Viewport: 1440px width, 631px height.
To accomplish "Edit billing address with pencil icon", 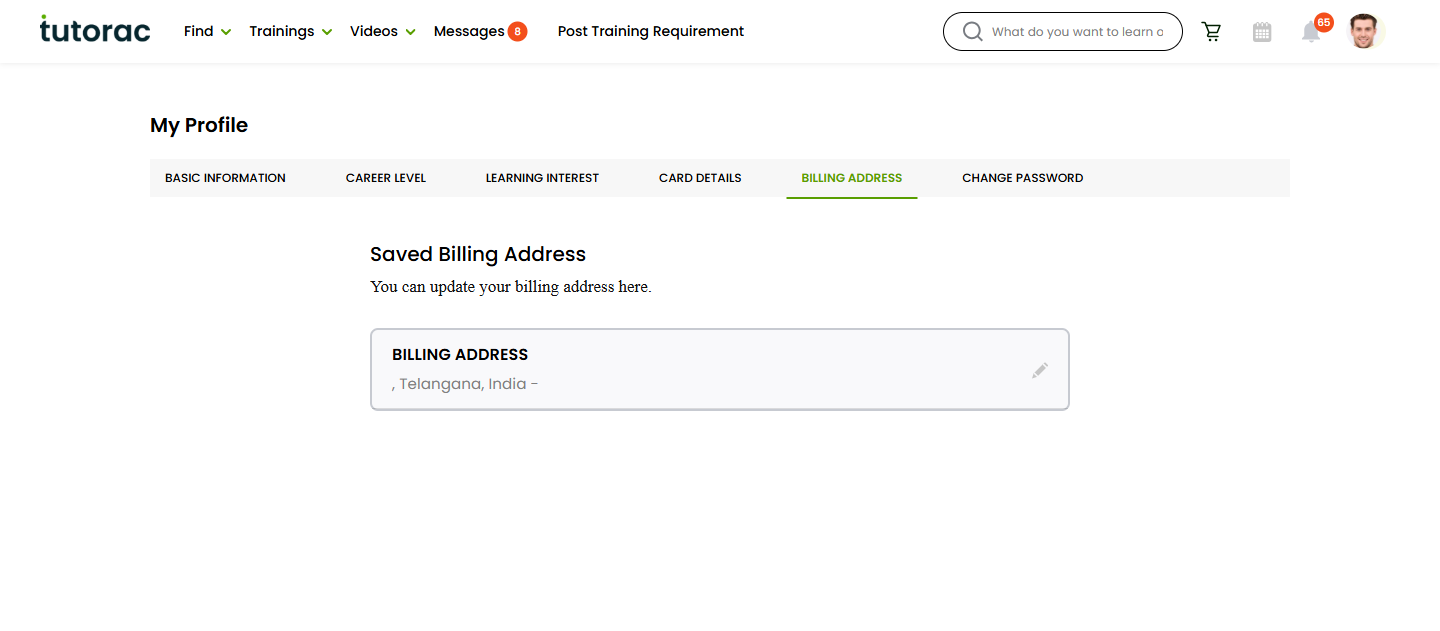I will pos(1040,370).
